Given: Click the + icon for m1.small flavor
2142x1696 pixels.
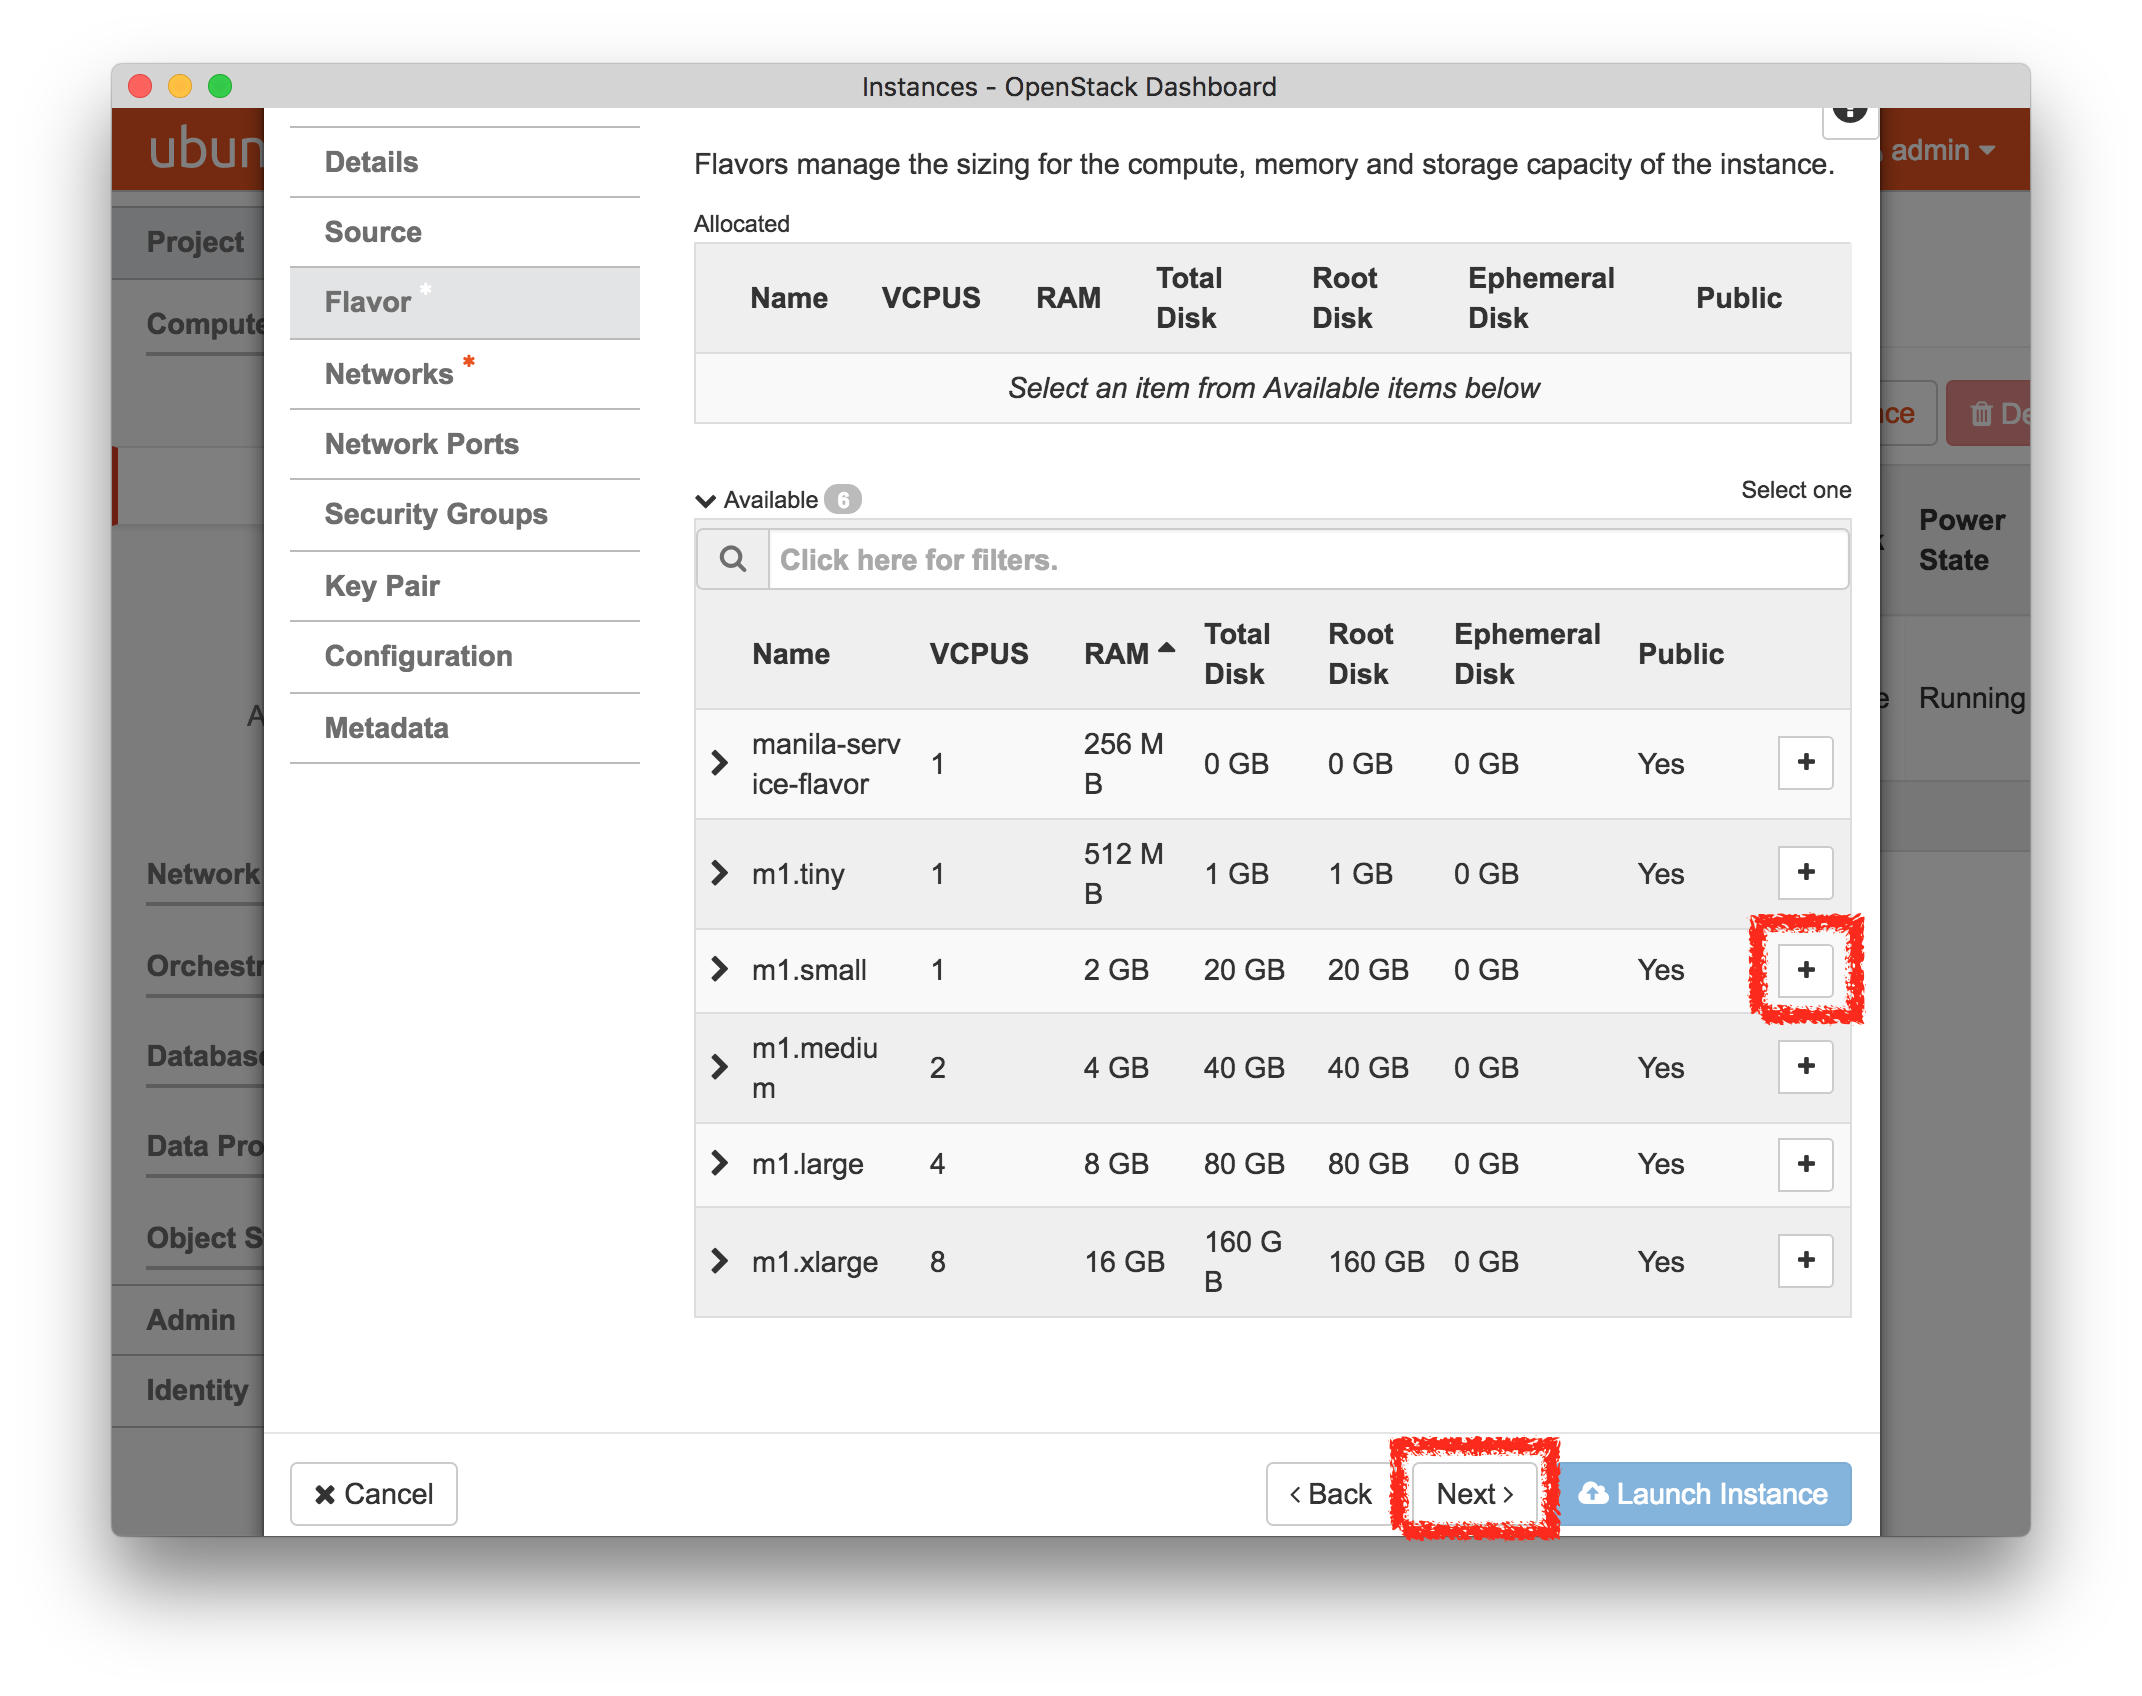Looking at the screenshot, I should [x=1808, y=969].
